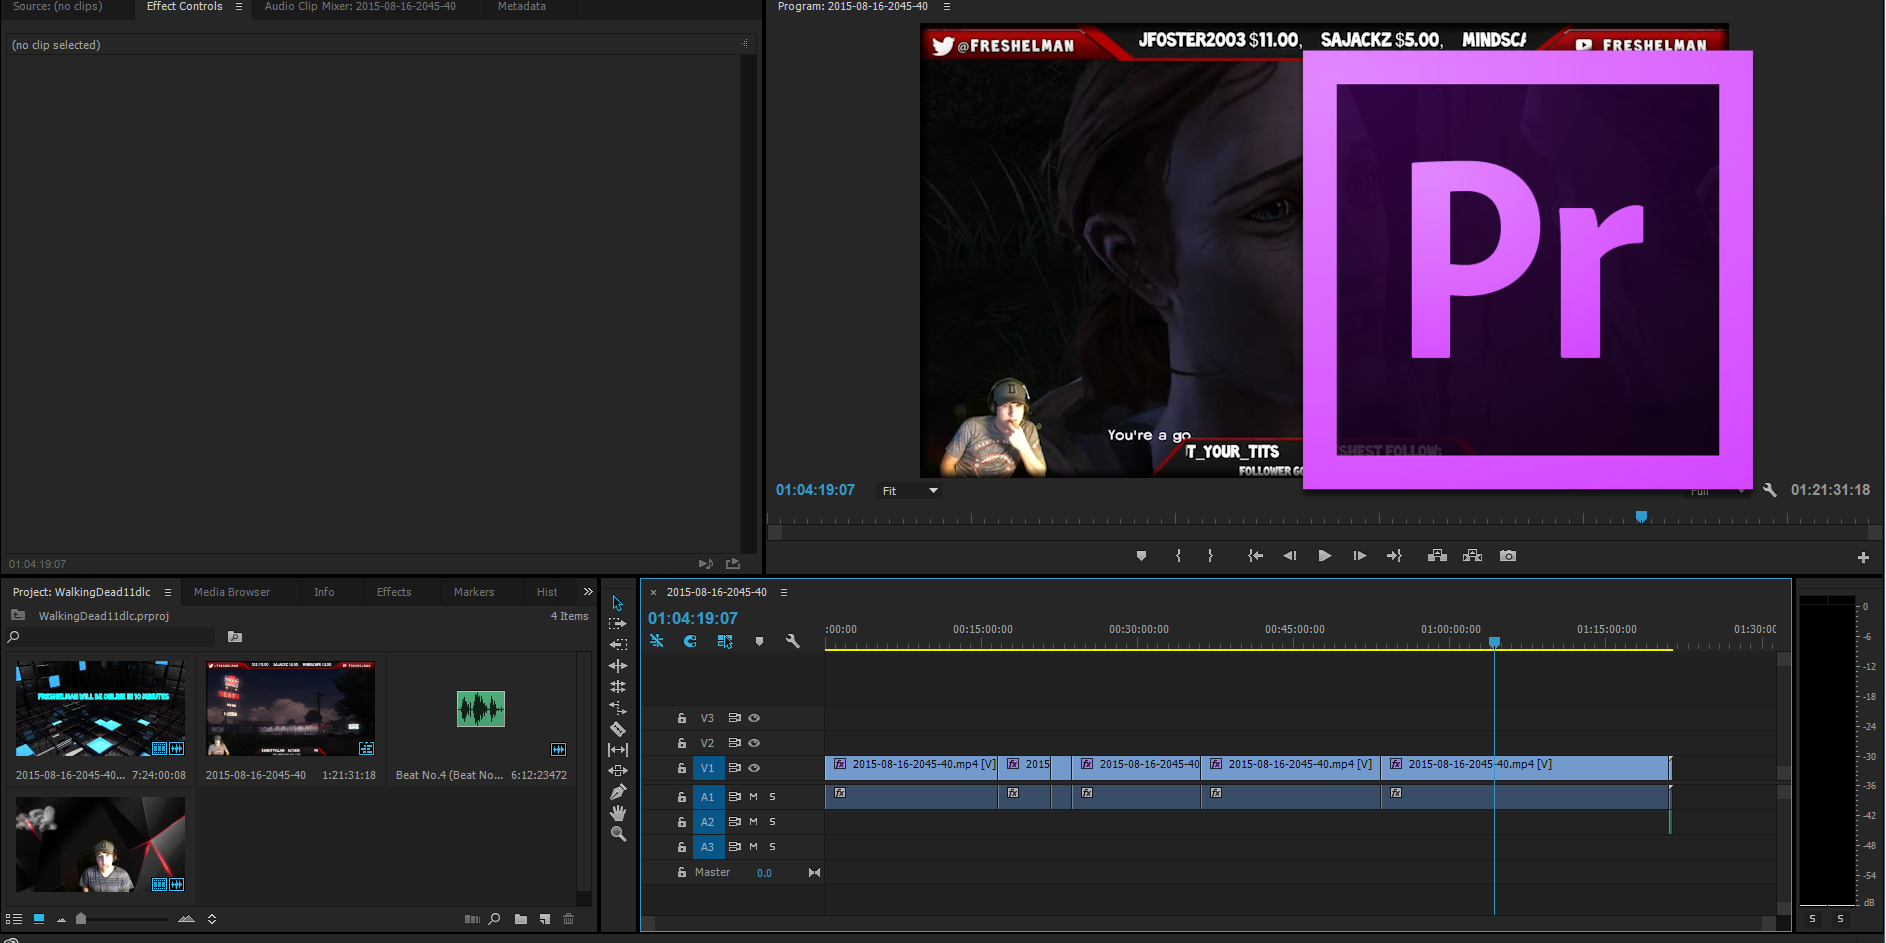Open Program monitor settings wrench
Screen dimensions: 1886x943
tap(1770, 490)
